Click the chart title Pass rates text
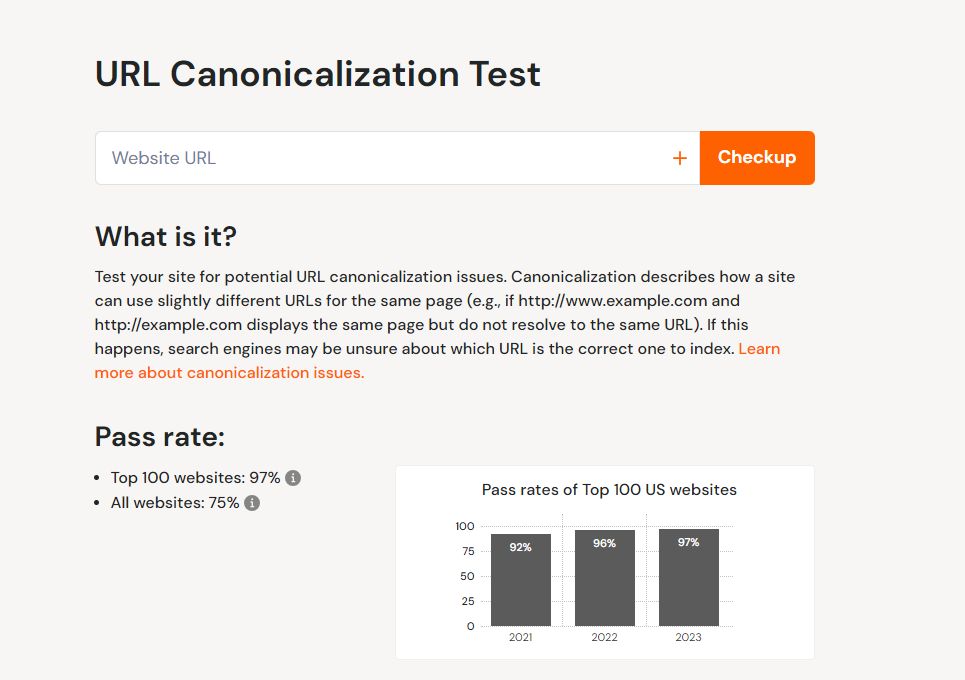Image resolution: width=965 pixels, height=680 pixels. 608,490
